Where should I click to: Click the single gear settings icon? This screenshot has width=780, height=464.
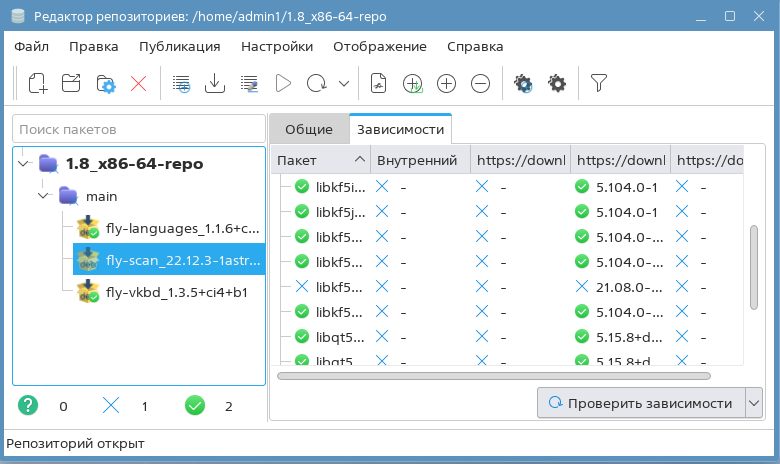[x=557, y=84]
